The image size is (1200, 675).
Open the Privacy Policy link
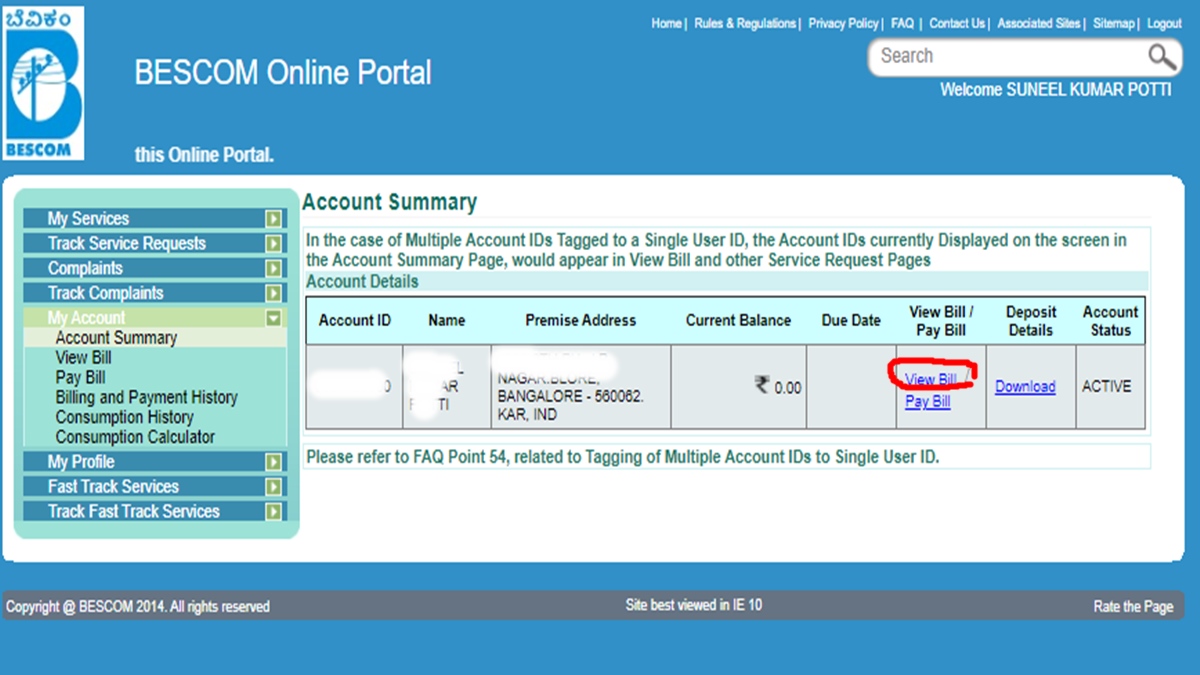(x=843, y=23)
